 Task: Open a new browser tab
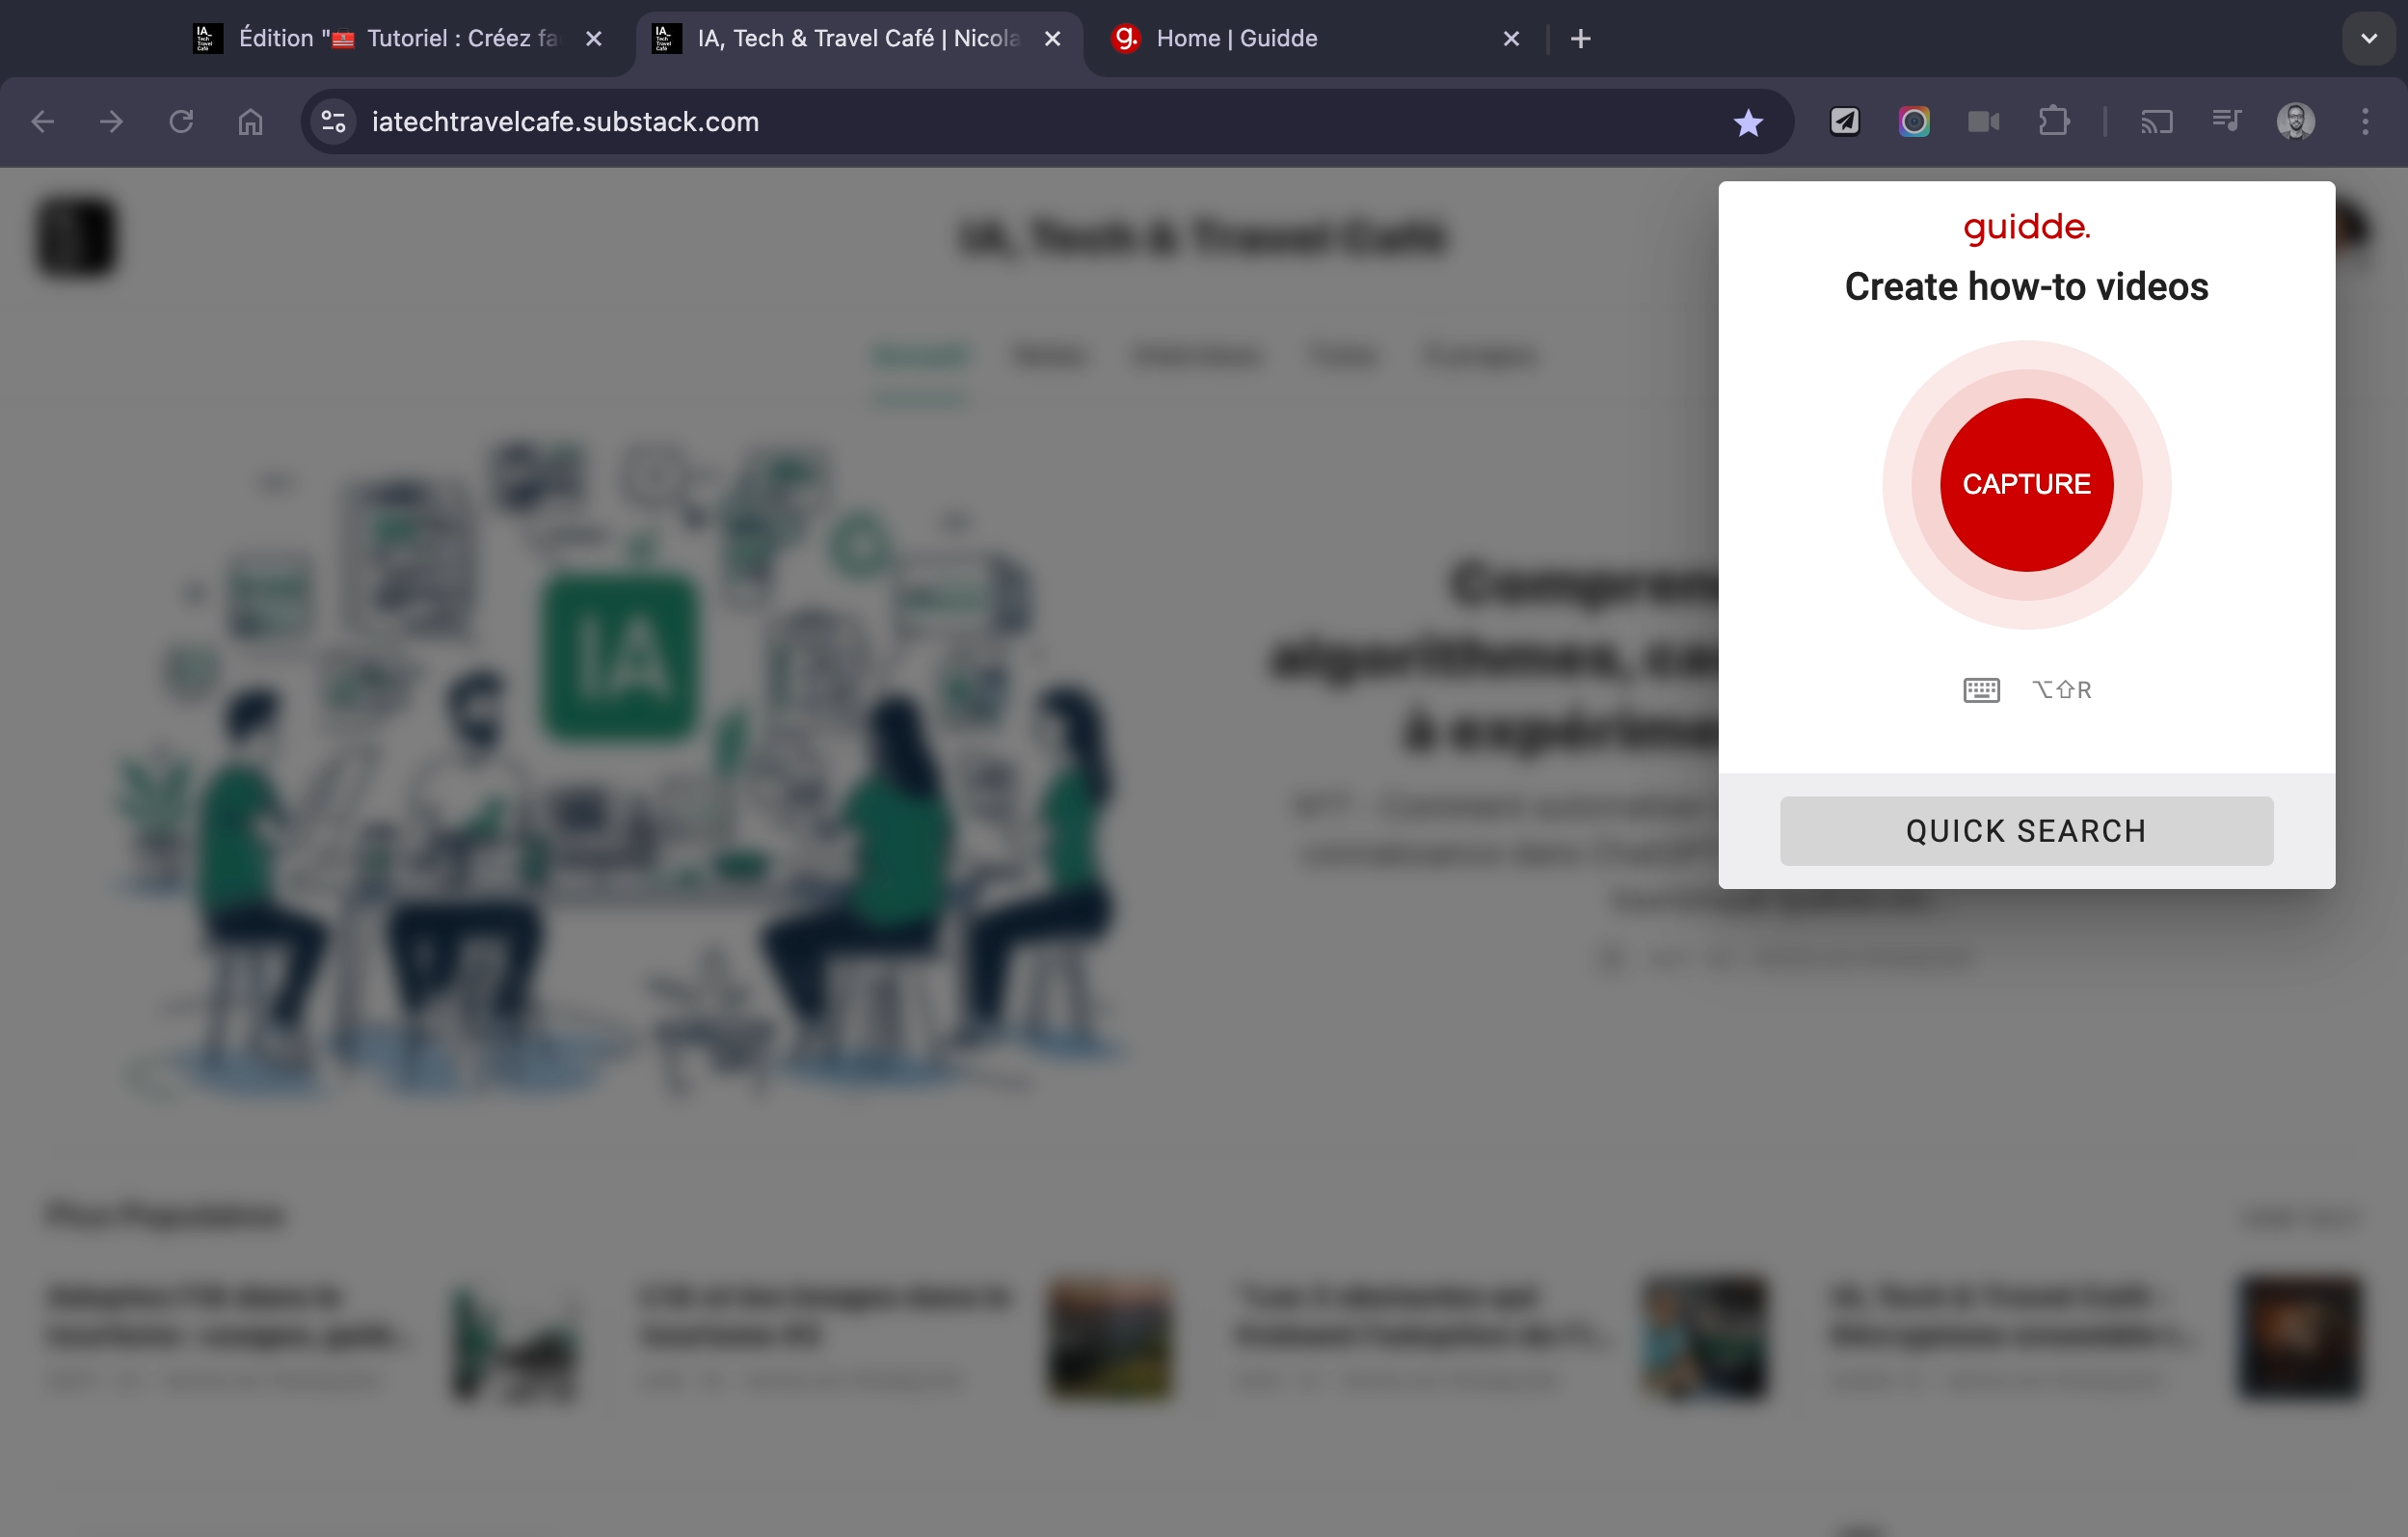click(1580, 39)
